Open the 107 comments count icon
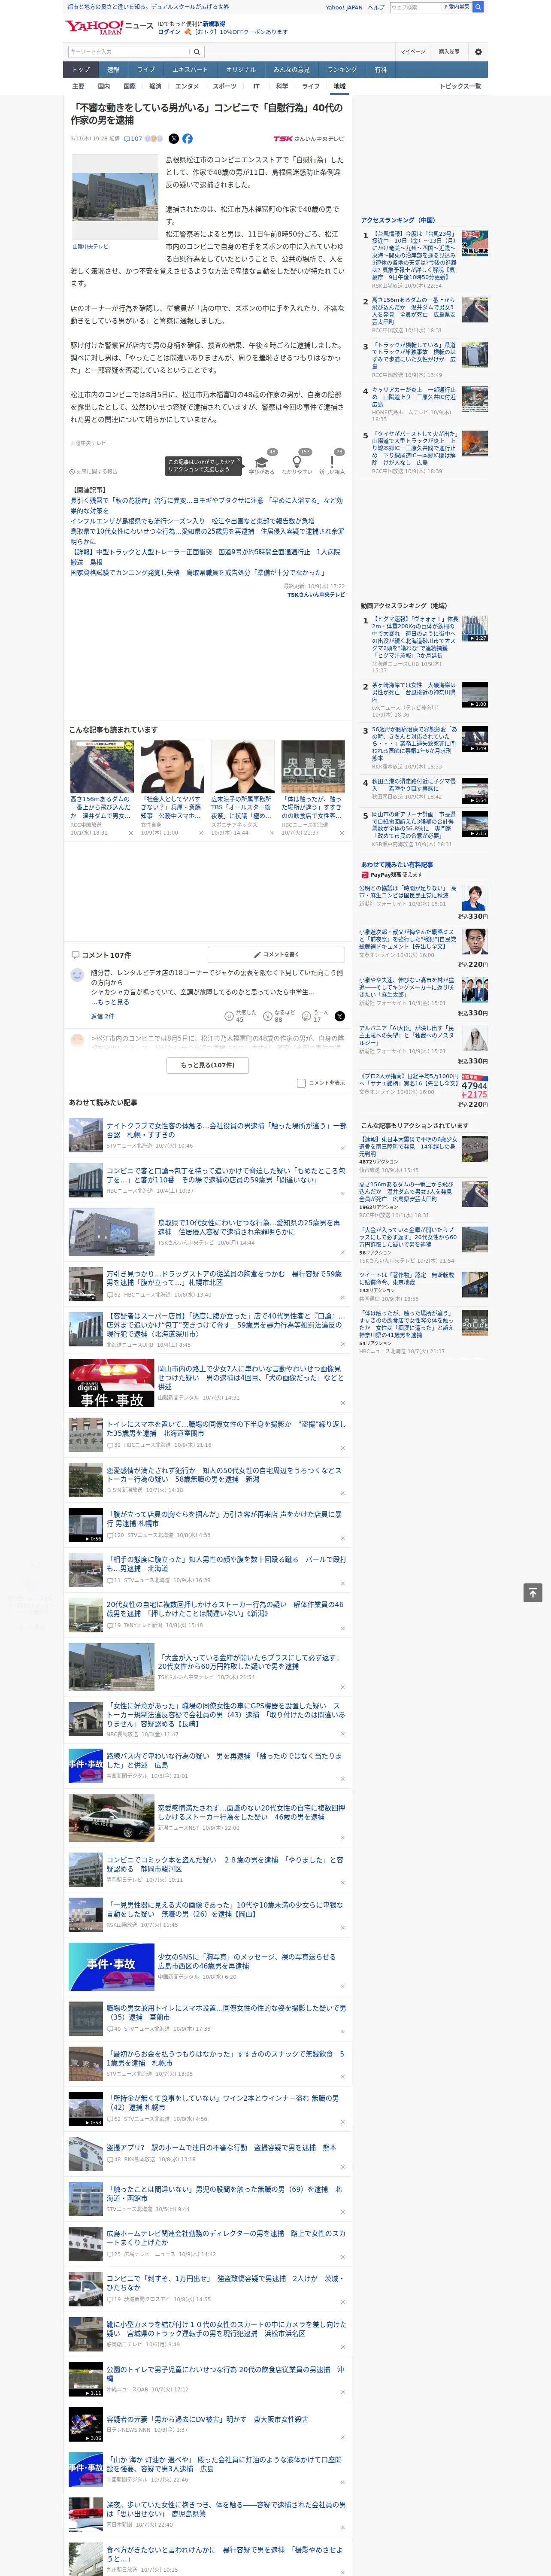Screen dimensions: 551x2576 coord(133,139)
